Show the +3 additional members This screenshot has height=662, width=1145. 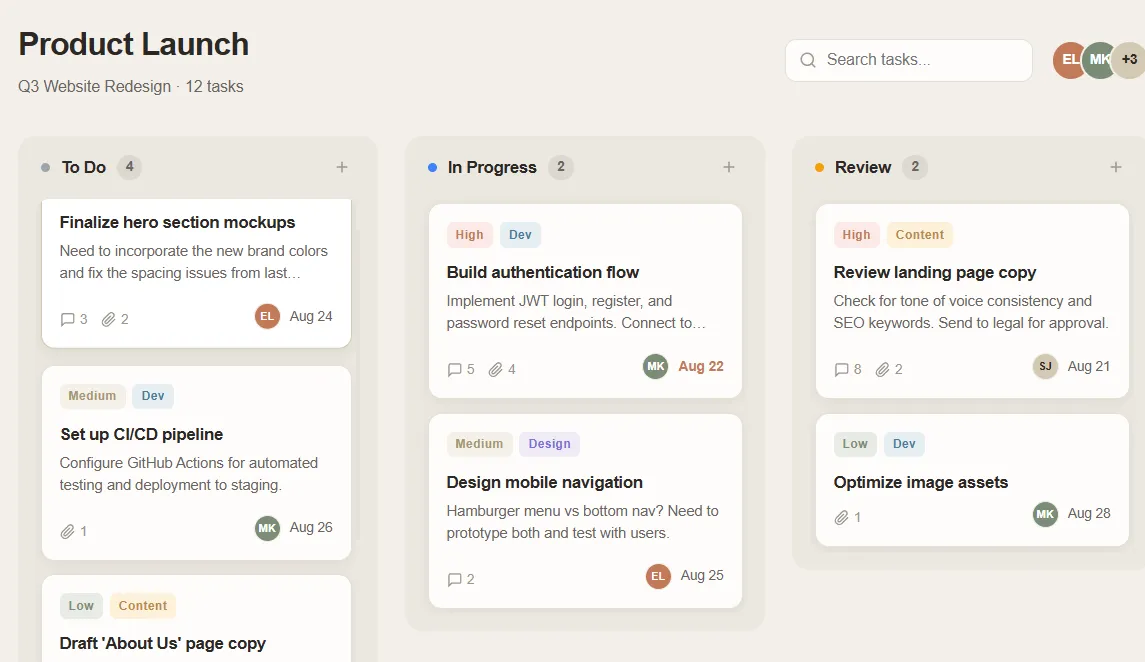coord(1129,60)
